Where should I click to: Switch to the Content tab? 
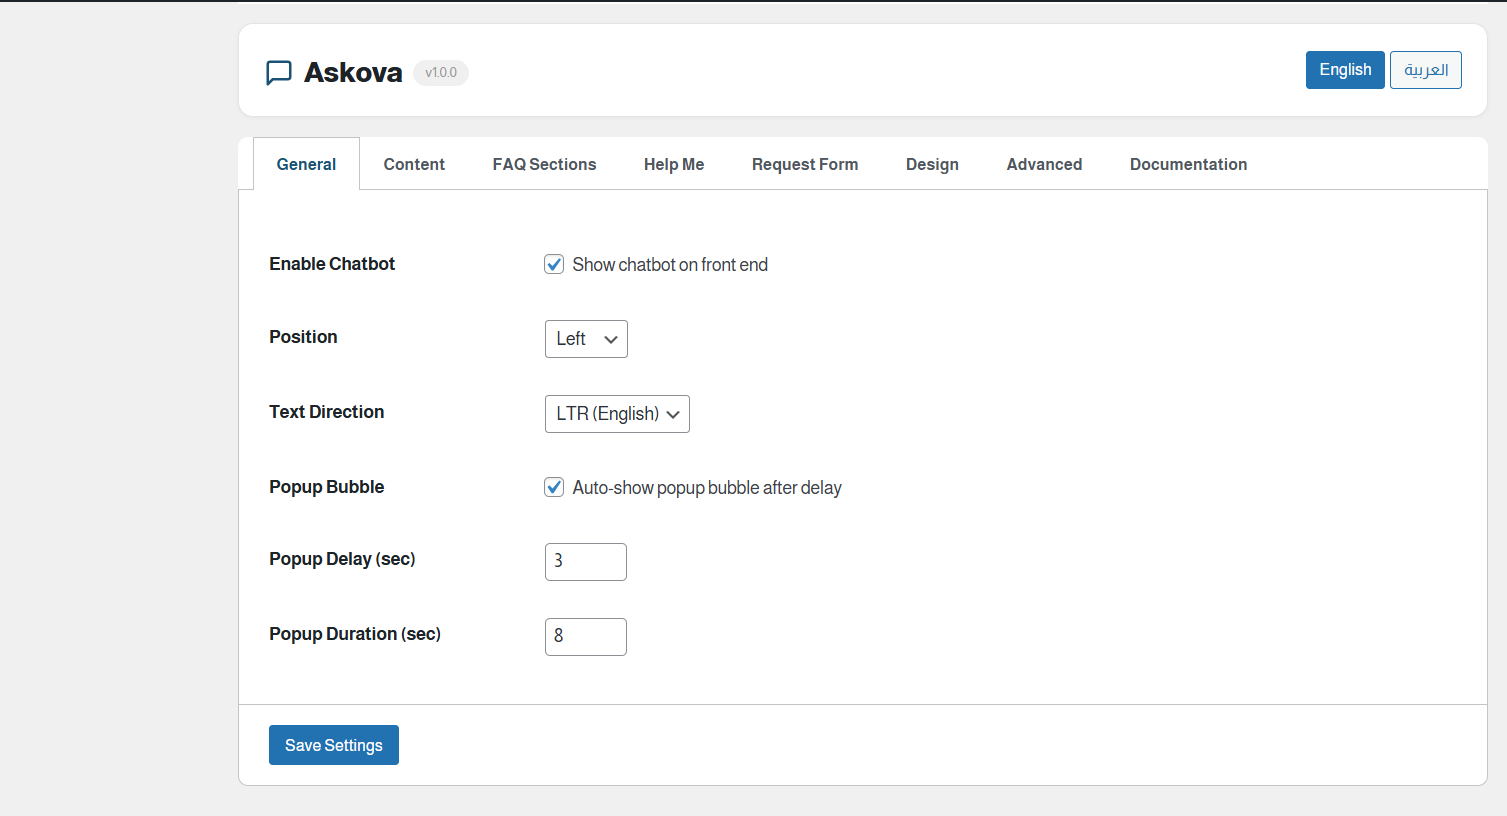pos(414,163)
